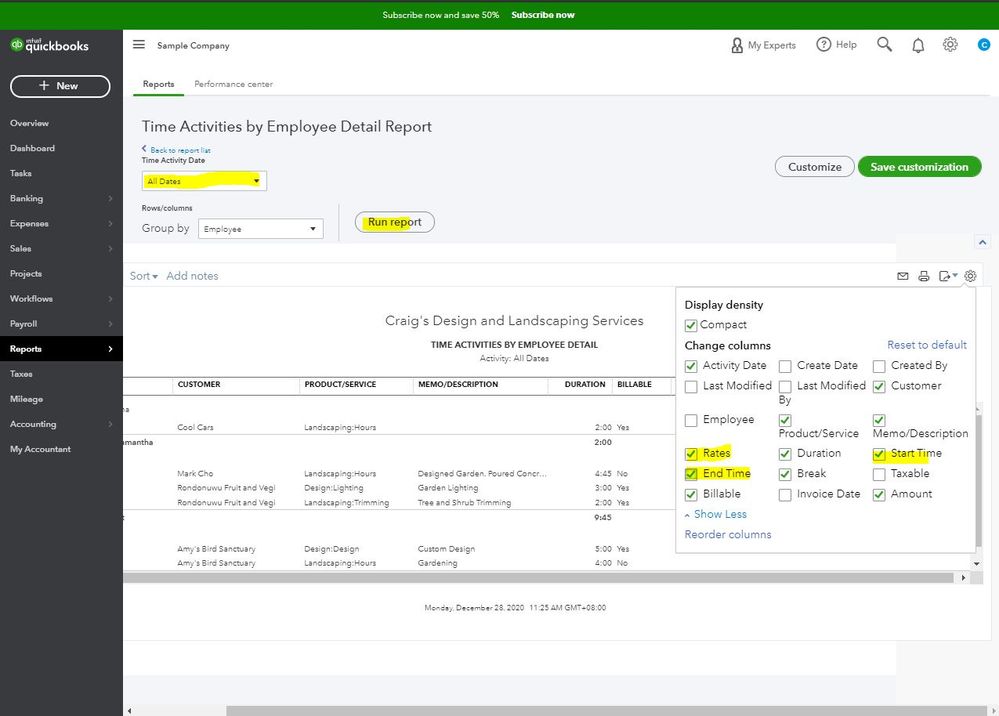Screen dimensions: 999x716
Task: Click the print report icon
Action: (x=924, y=276)
